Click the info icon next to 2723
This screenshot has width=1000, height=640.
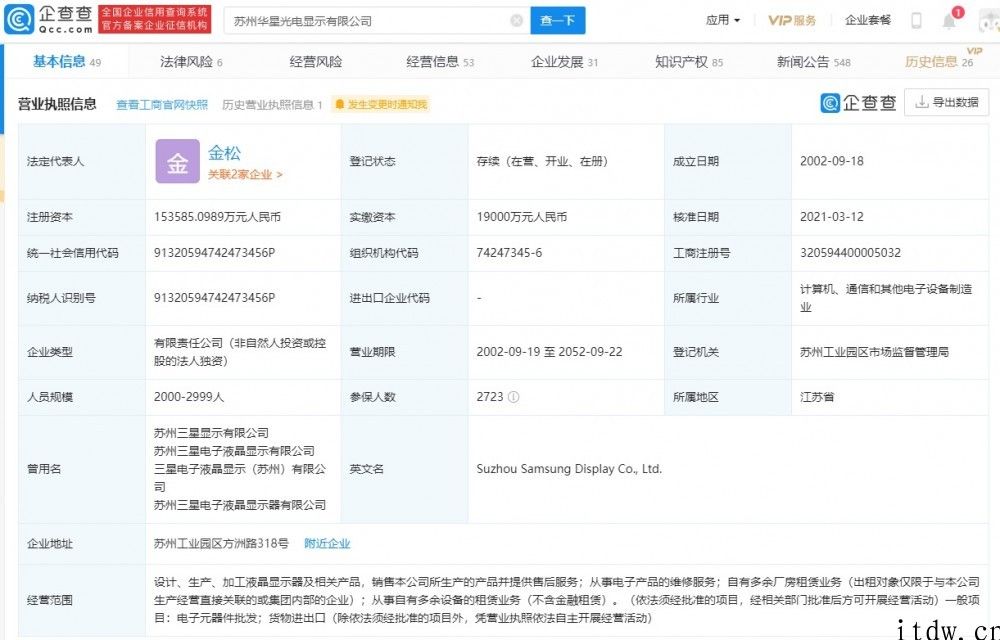coord(513,396)
